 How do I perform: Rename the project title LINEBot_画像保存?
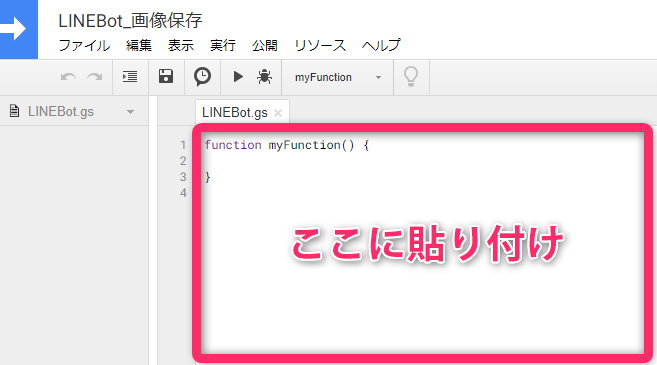tap(130, 21)
